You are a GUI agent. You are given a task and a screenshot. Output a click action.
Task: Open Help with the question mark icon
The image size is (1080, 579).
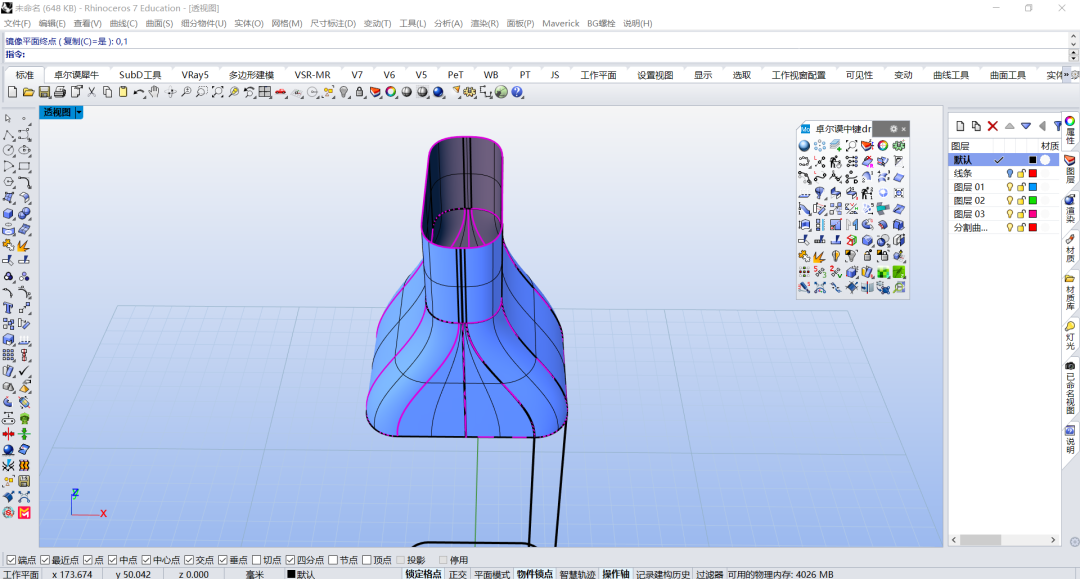point(517,92)
